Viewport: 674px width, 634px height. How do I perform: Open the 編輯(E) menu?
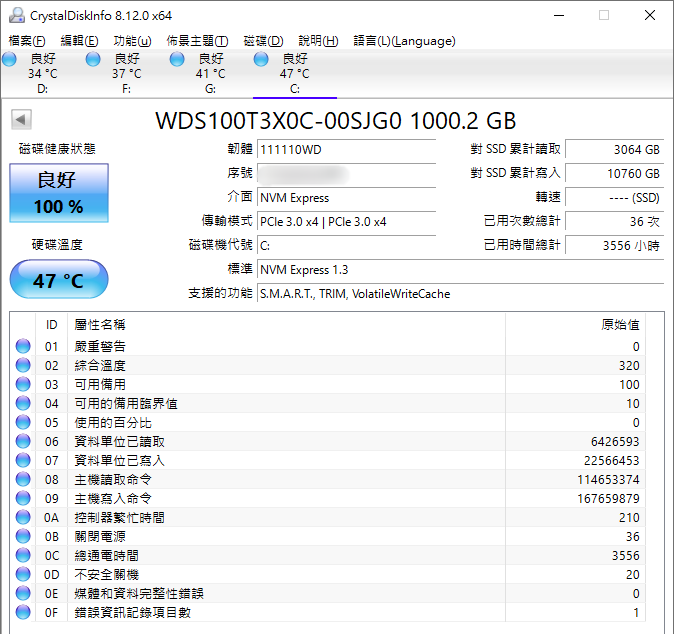(x=80, y=41)
